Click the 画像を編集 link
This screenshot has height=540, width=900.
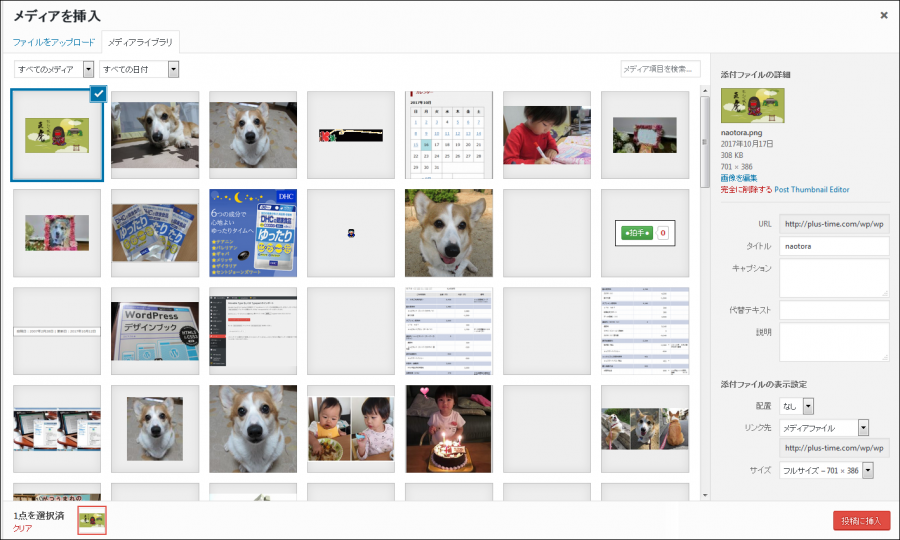(740, 177)
